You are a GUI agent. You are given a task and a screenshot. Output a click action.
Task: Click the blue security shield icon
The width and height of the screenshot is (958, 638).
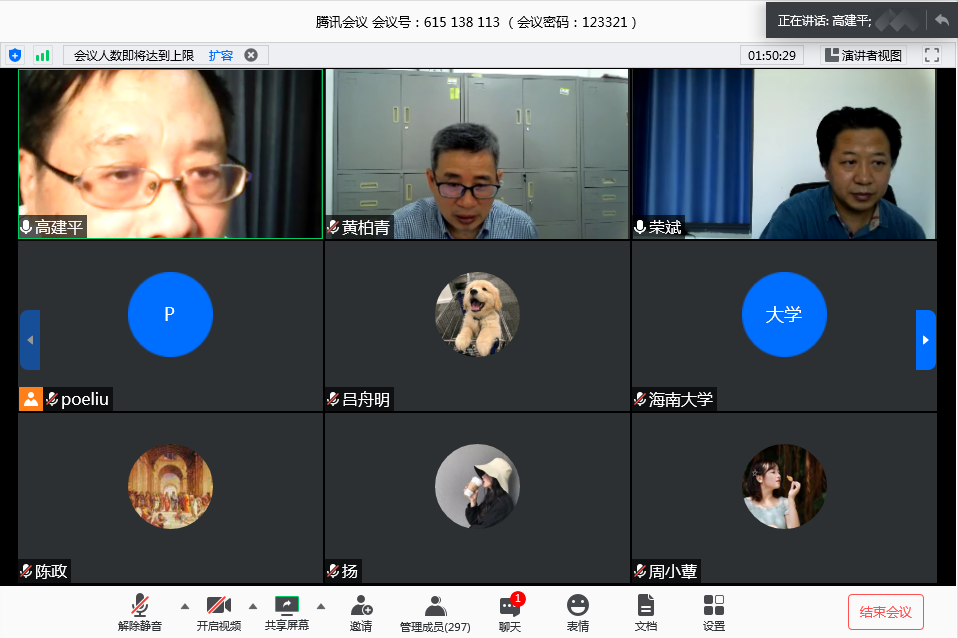pos(15,55)
